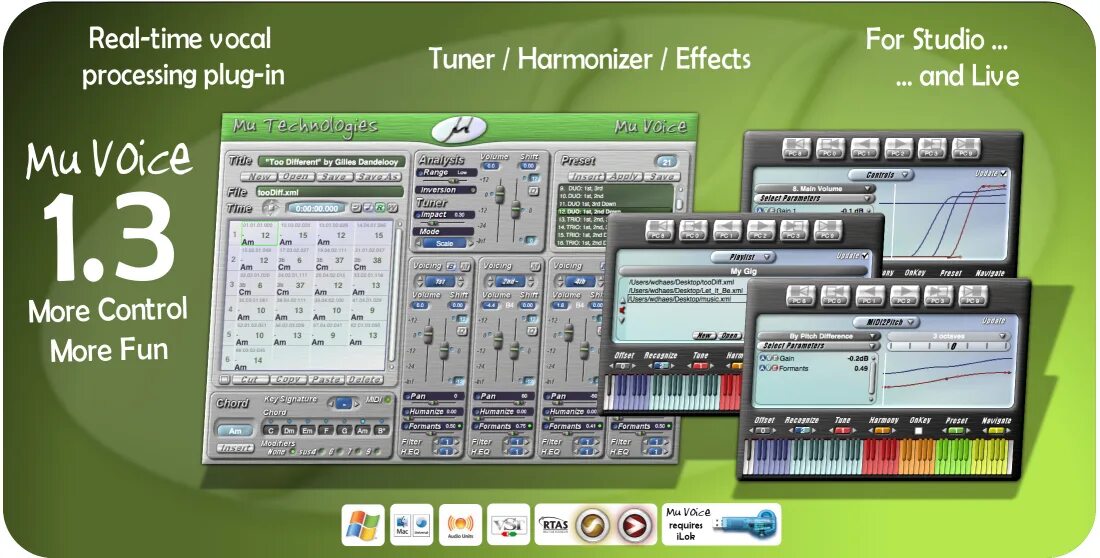Screen dimensions: 1100x558
Task: Click PC 2 button in Playlist panel
Action: [761, 230]
